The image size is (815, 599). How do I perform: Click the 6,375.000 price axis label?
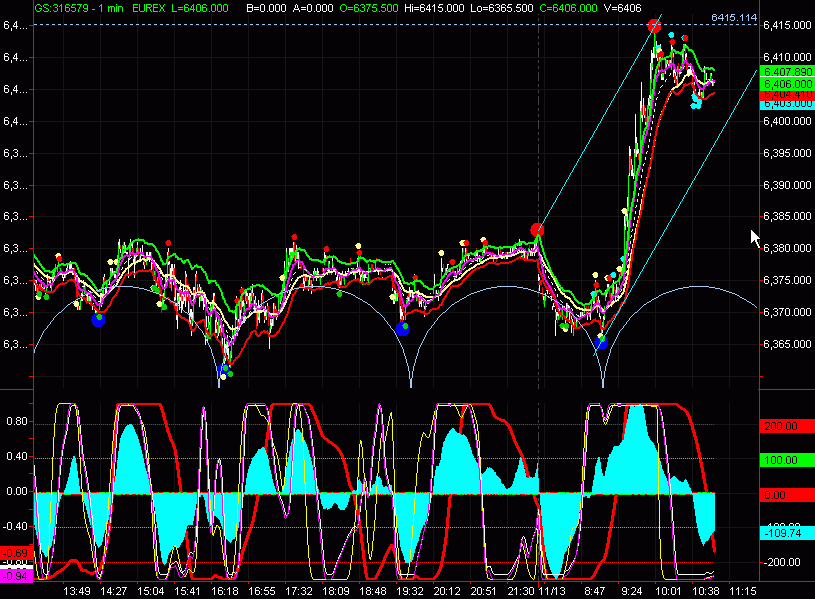pos(787,280)
